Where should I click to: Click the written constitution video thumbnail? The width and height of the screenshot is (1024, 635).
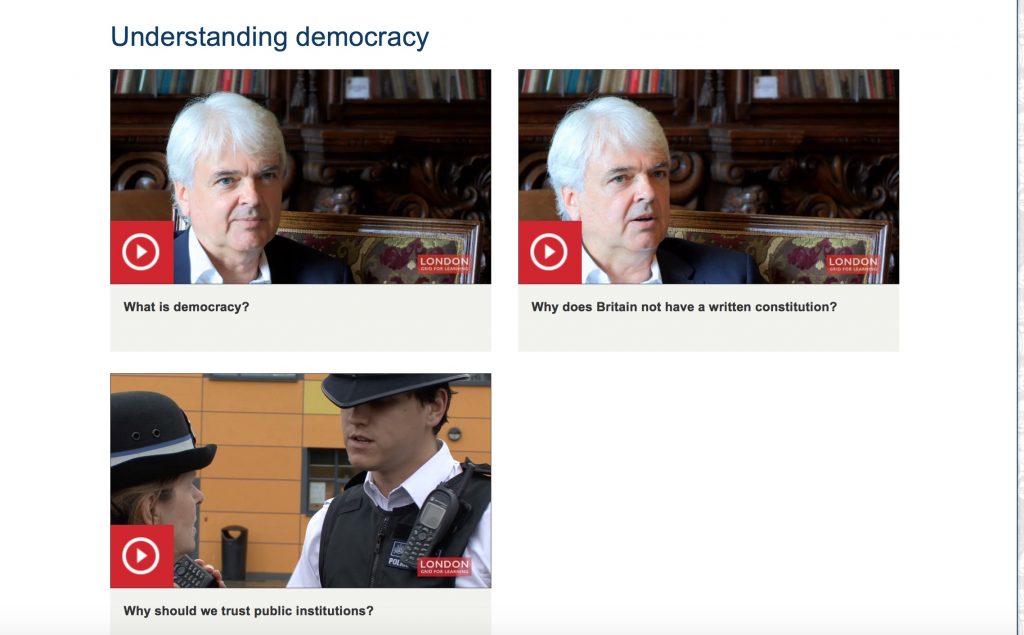point(709,176)
